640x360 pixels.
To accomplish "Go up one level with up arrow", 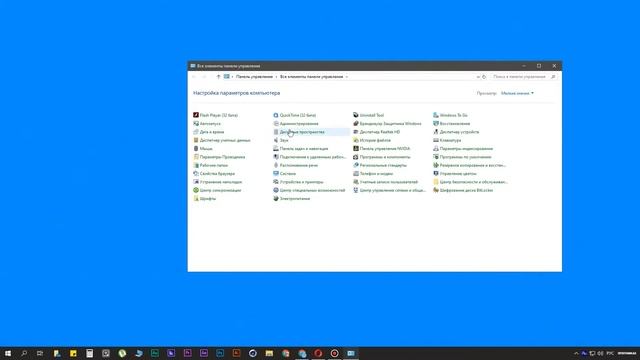I will (x=218, y=77).
